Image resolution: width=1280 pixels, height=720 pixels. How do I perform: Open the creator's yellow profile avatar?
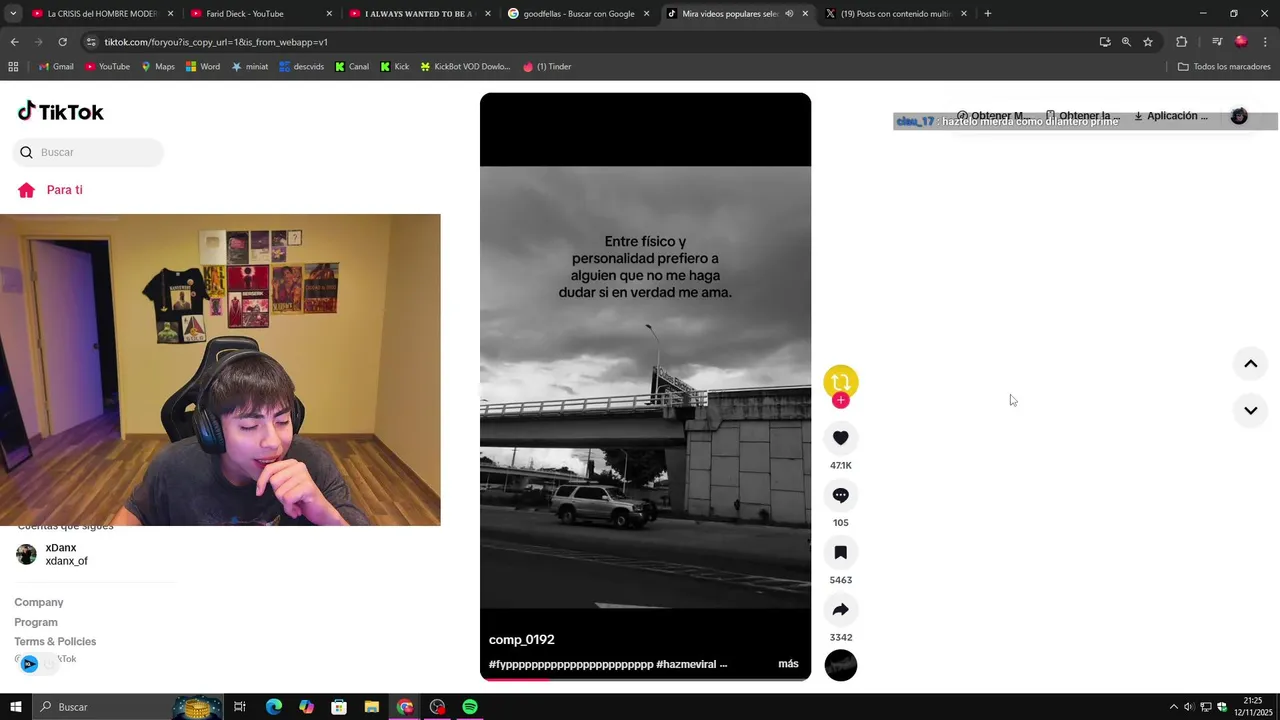coord(841,381)
